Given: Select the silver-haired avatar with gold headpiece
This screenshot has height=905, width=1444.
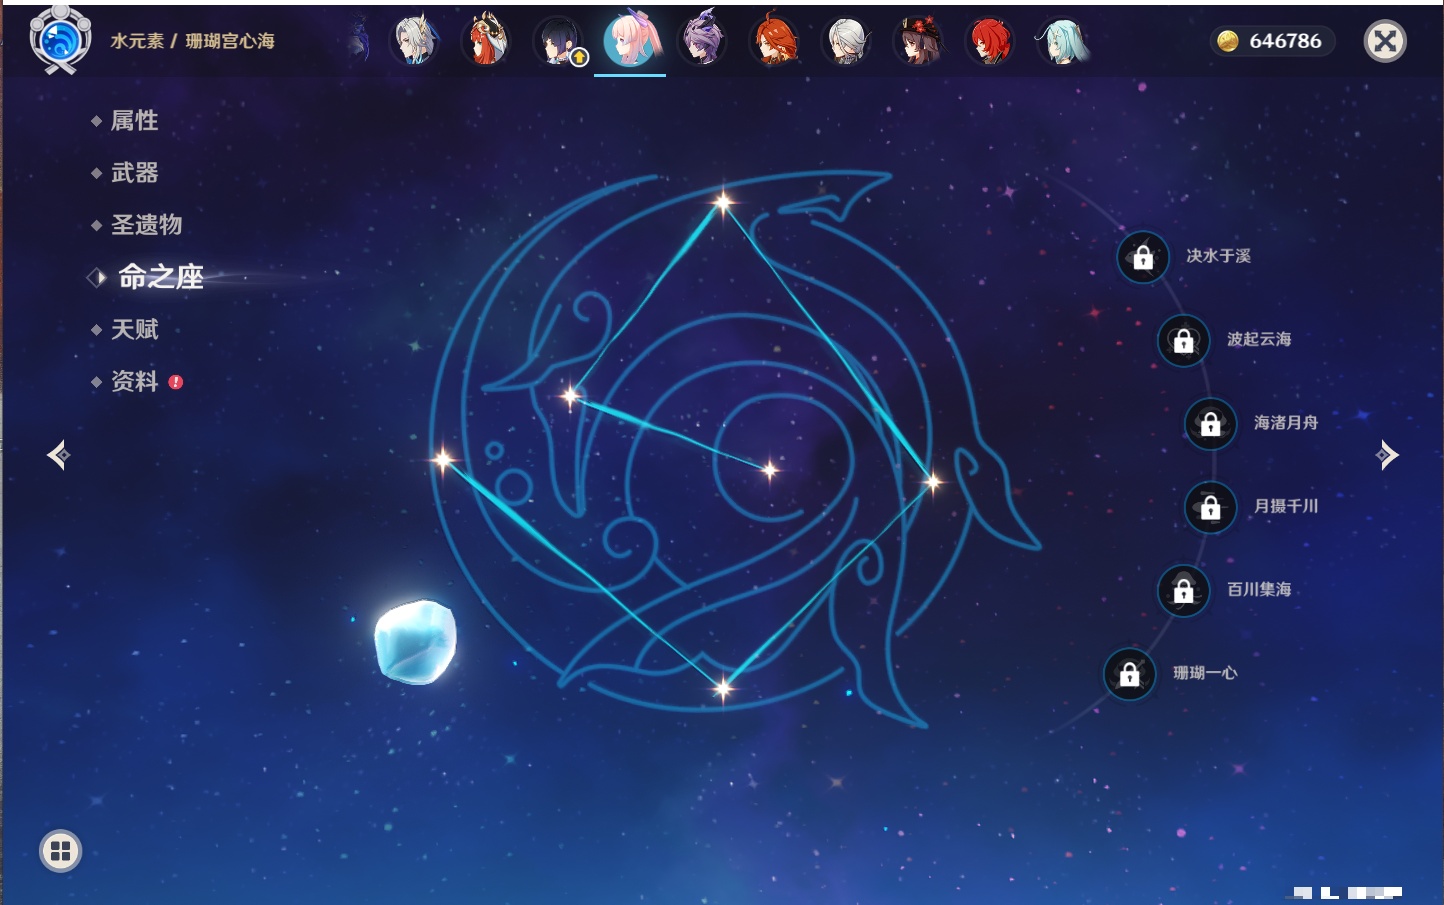Looking at the screenshot, I should [415, 41].
